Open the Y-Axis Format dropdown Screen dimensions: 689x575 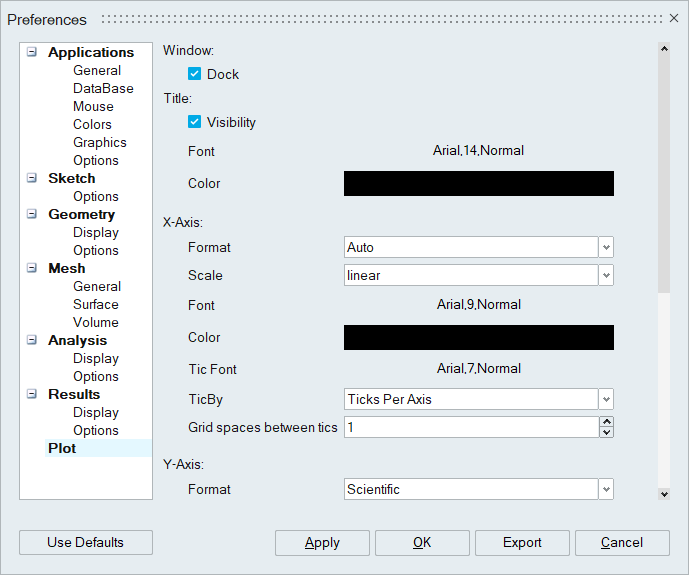click(606, 489)
